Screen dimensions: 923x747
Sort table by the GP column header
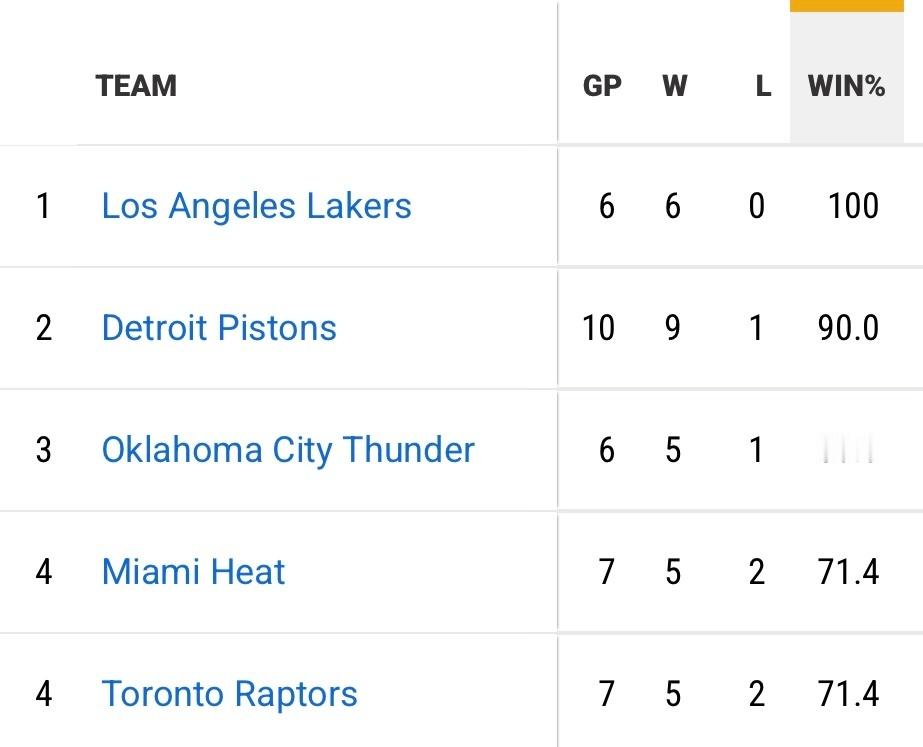602,86
